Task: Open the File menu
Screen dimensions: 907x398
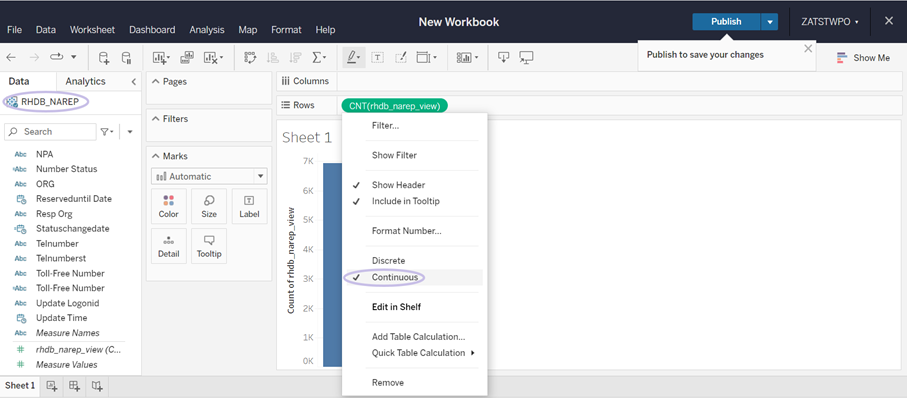Action: [14, 30]
